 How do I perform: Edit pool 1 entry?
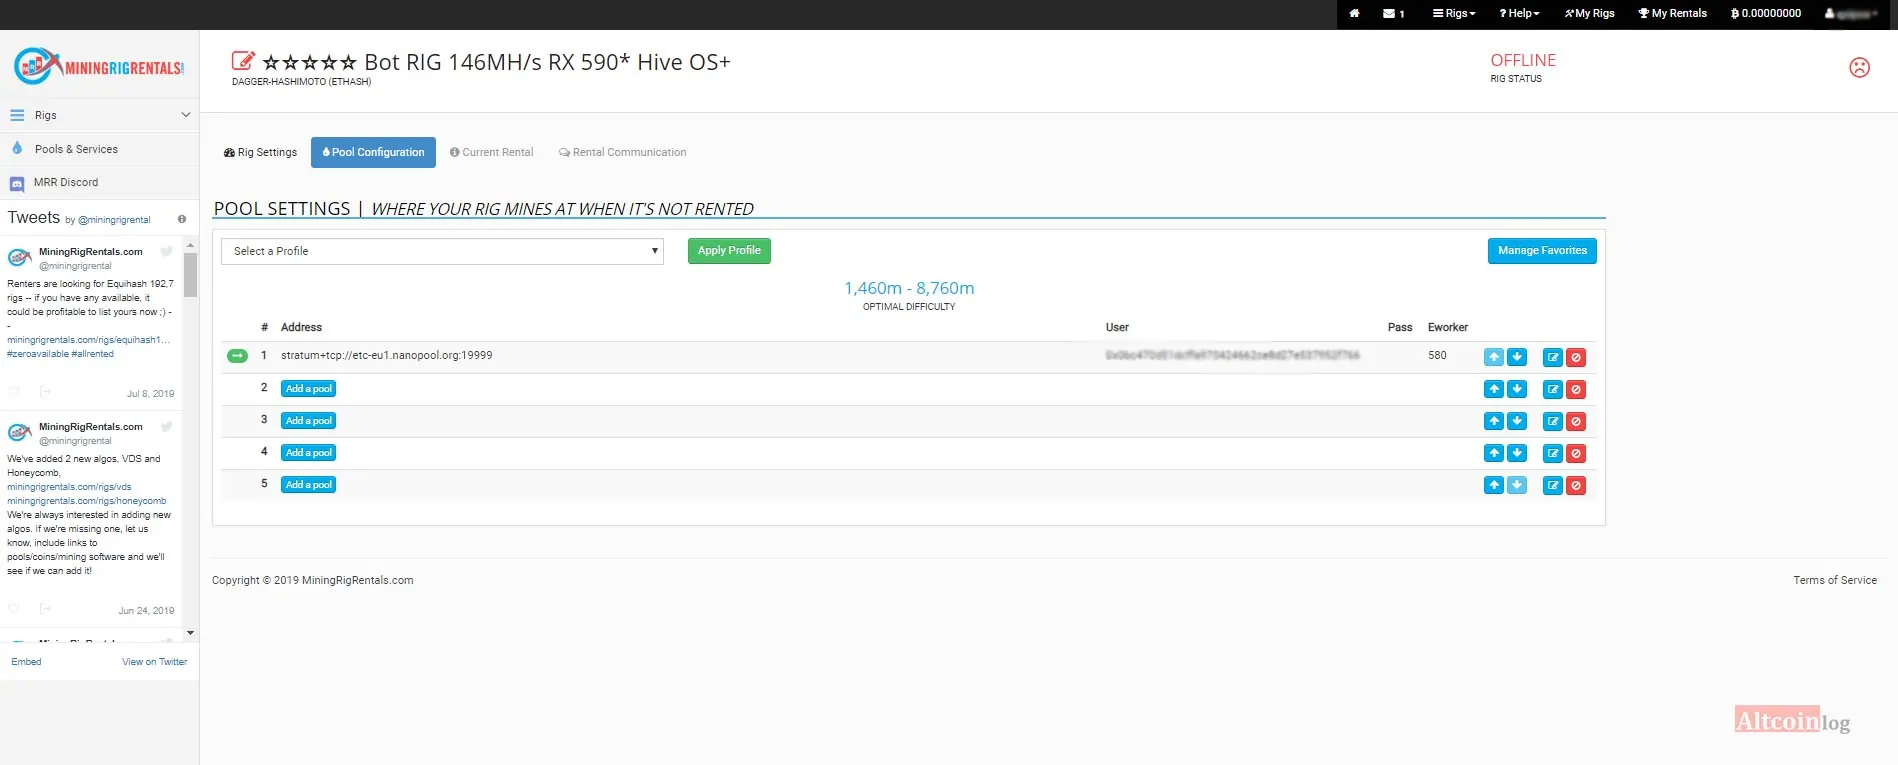[x=1553, y=357]
